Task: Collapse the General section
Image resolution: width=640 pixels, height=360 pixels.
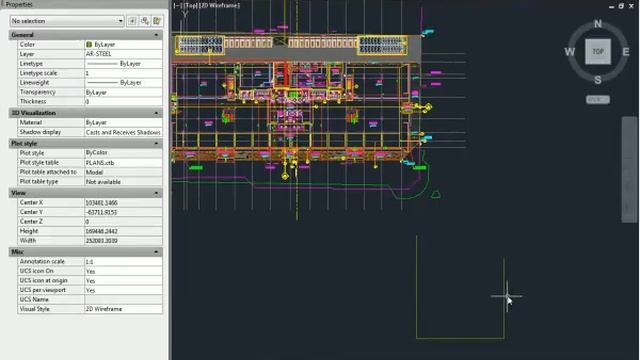Action: click(x=156, y=35)
